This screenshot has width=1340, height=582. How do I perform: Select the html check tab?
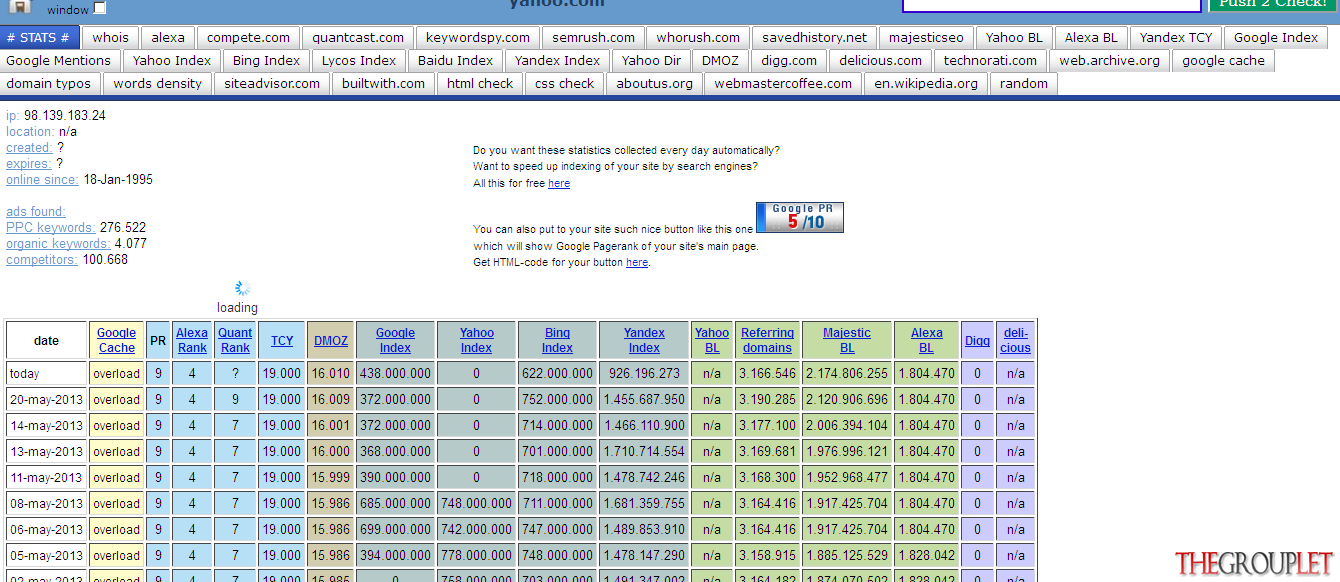480,84
